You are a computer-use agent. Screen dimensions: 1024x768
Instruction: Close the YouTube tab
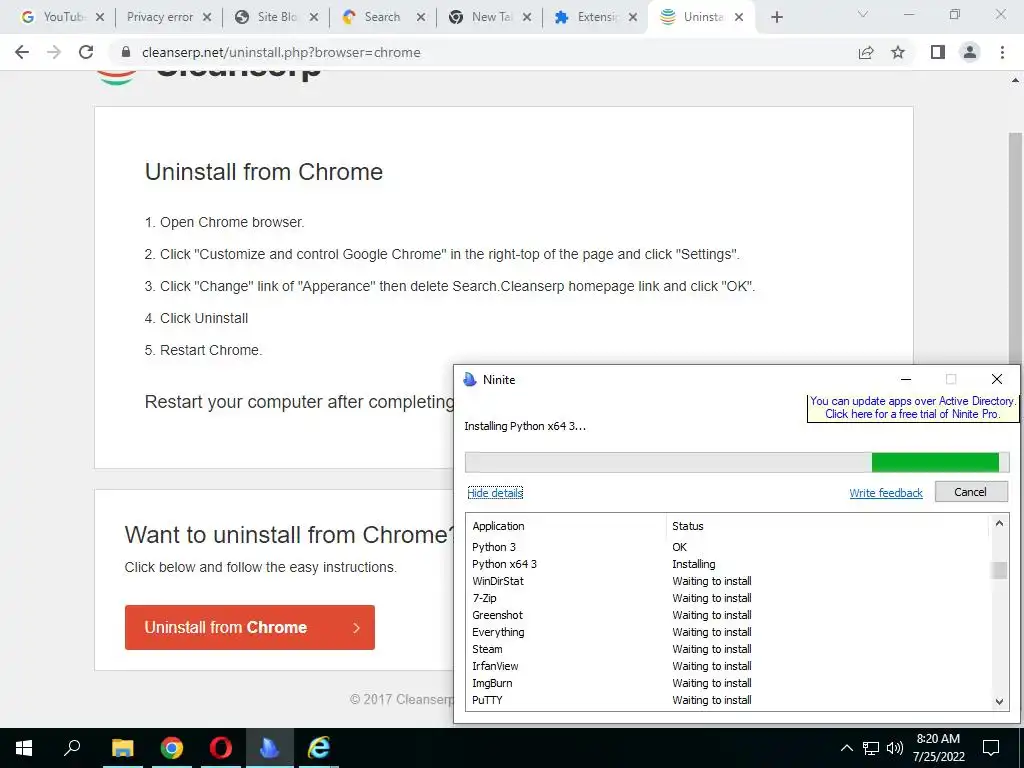point(99,17)
